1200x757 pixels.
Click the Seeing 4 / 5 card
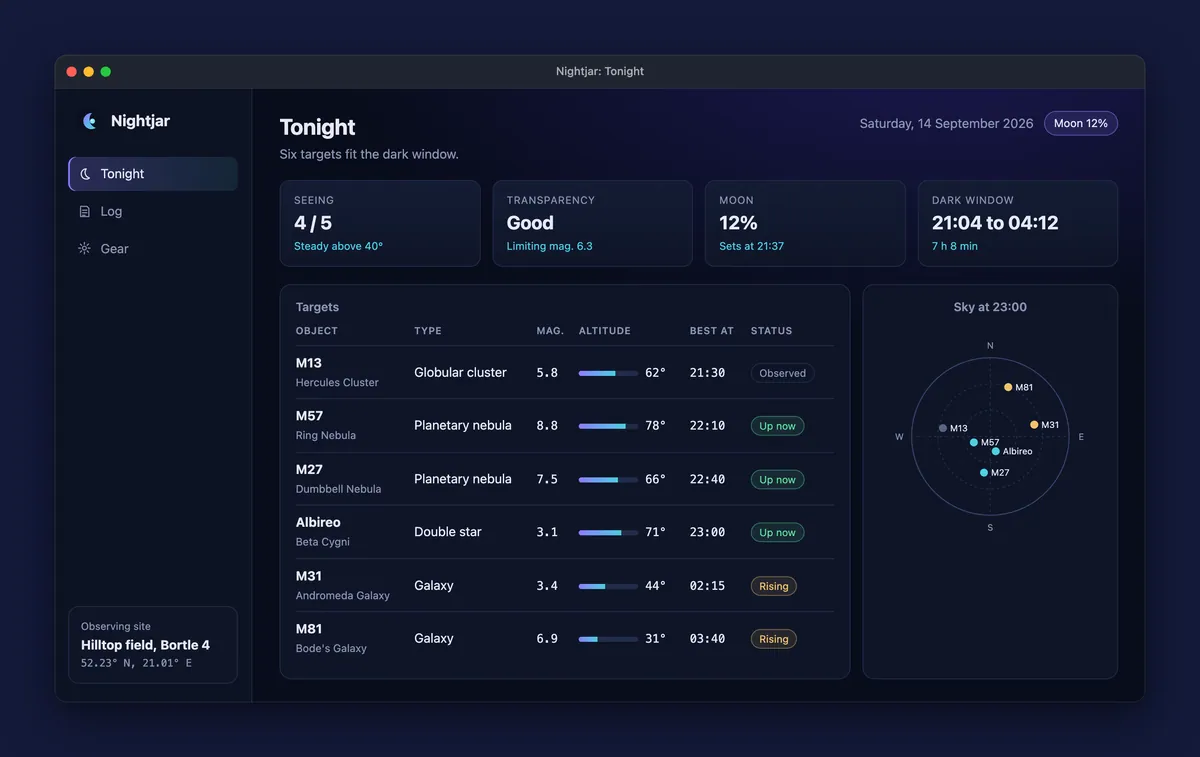(x=380, y=223)
